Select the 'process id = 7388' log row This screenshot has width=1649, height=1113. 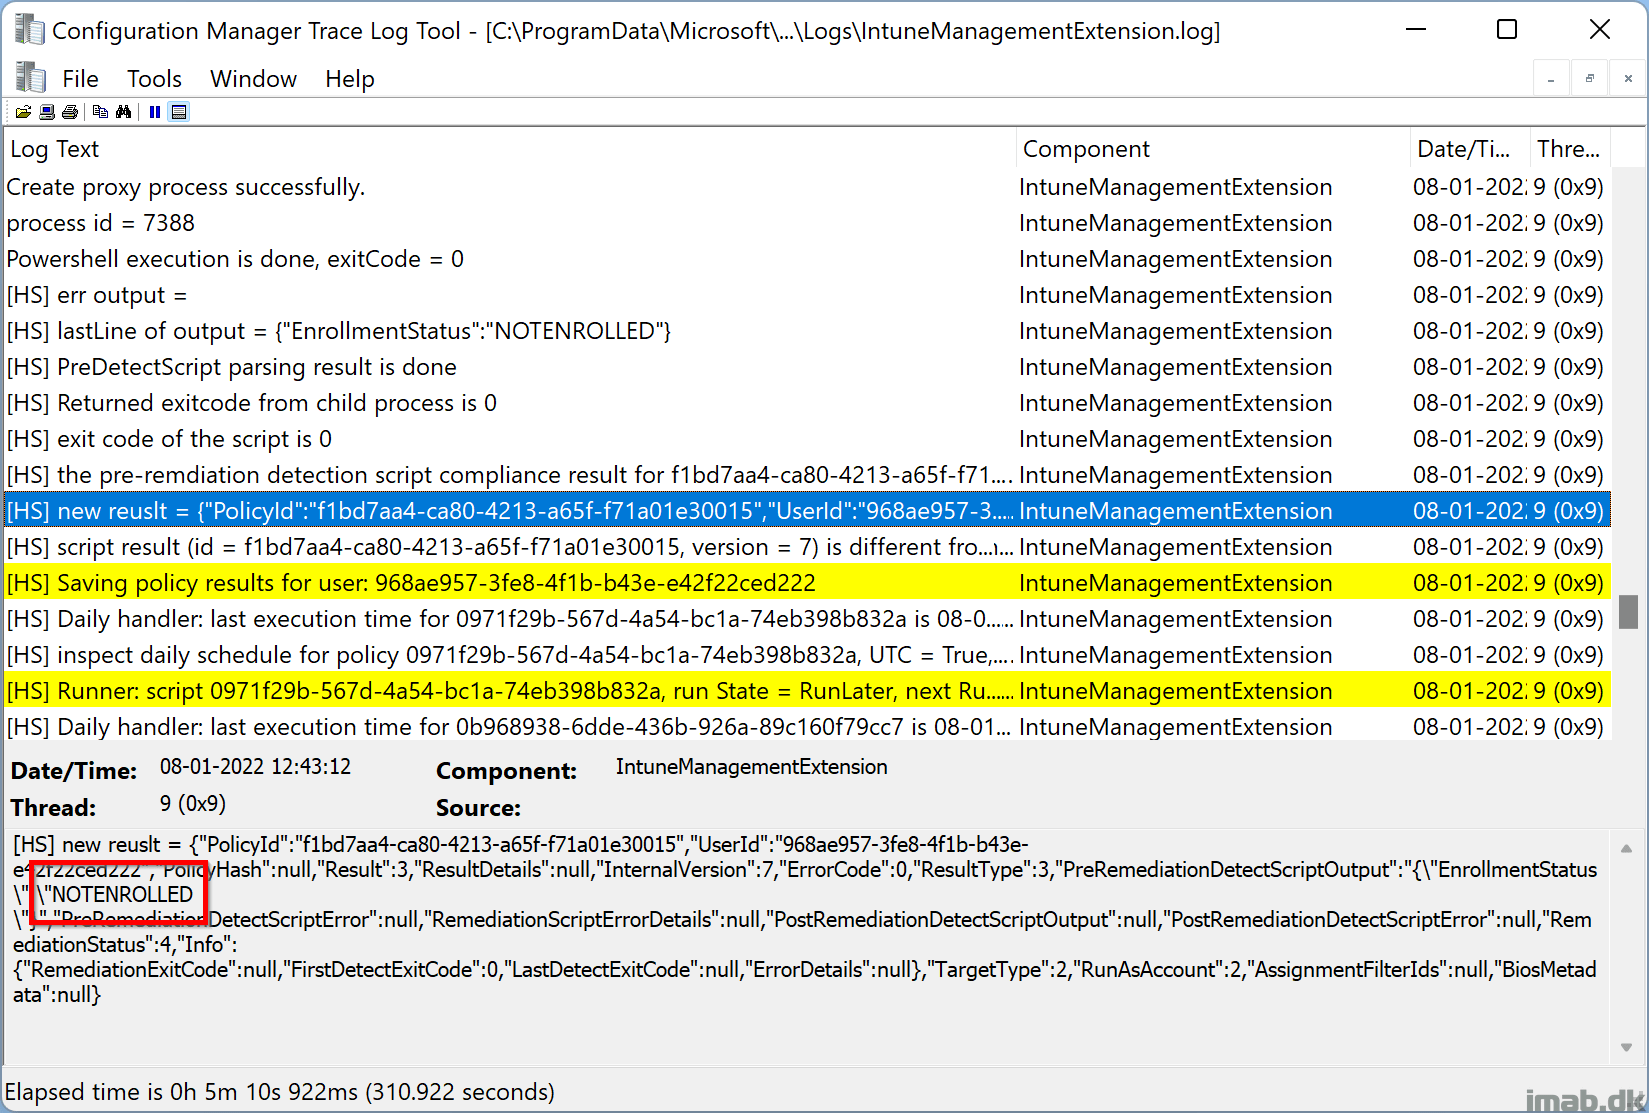tap(808, 223)
